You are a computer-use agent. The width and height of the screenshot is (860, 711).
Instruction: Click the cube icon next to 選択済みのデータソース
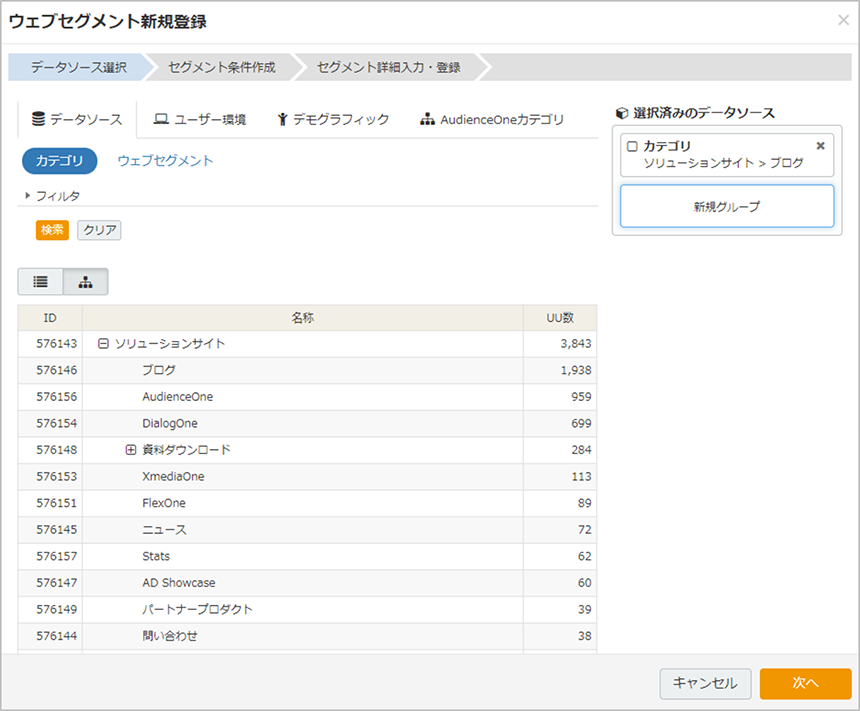point(622,112)
